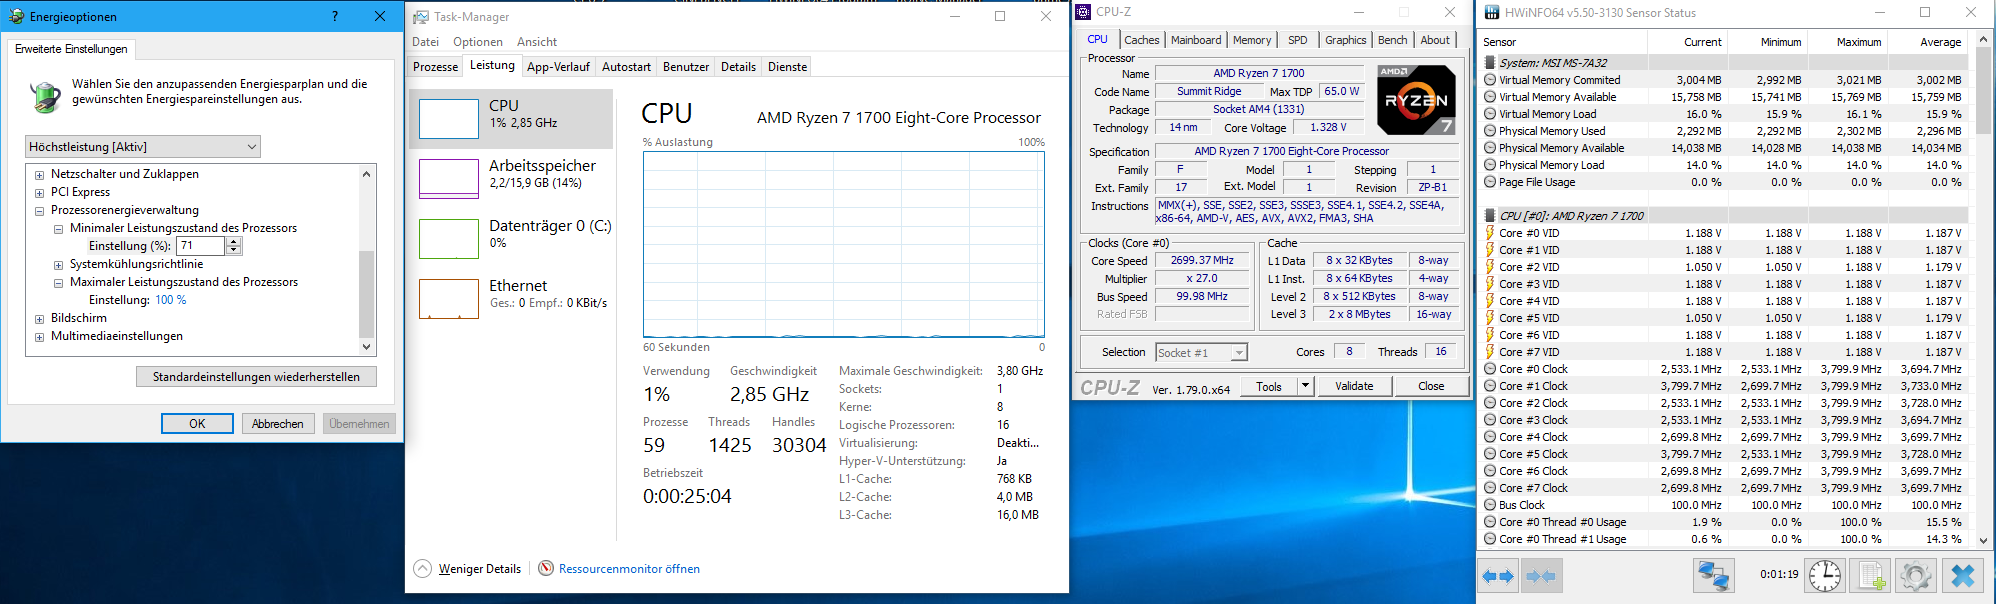Collapse Maximaler Leistungszustand des Prozessors node

pyautogui.click(x=59, y=283)
